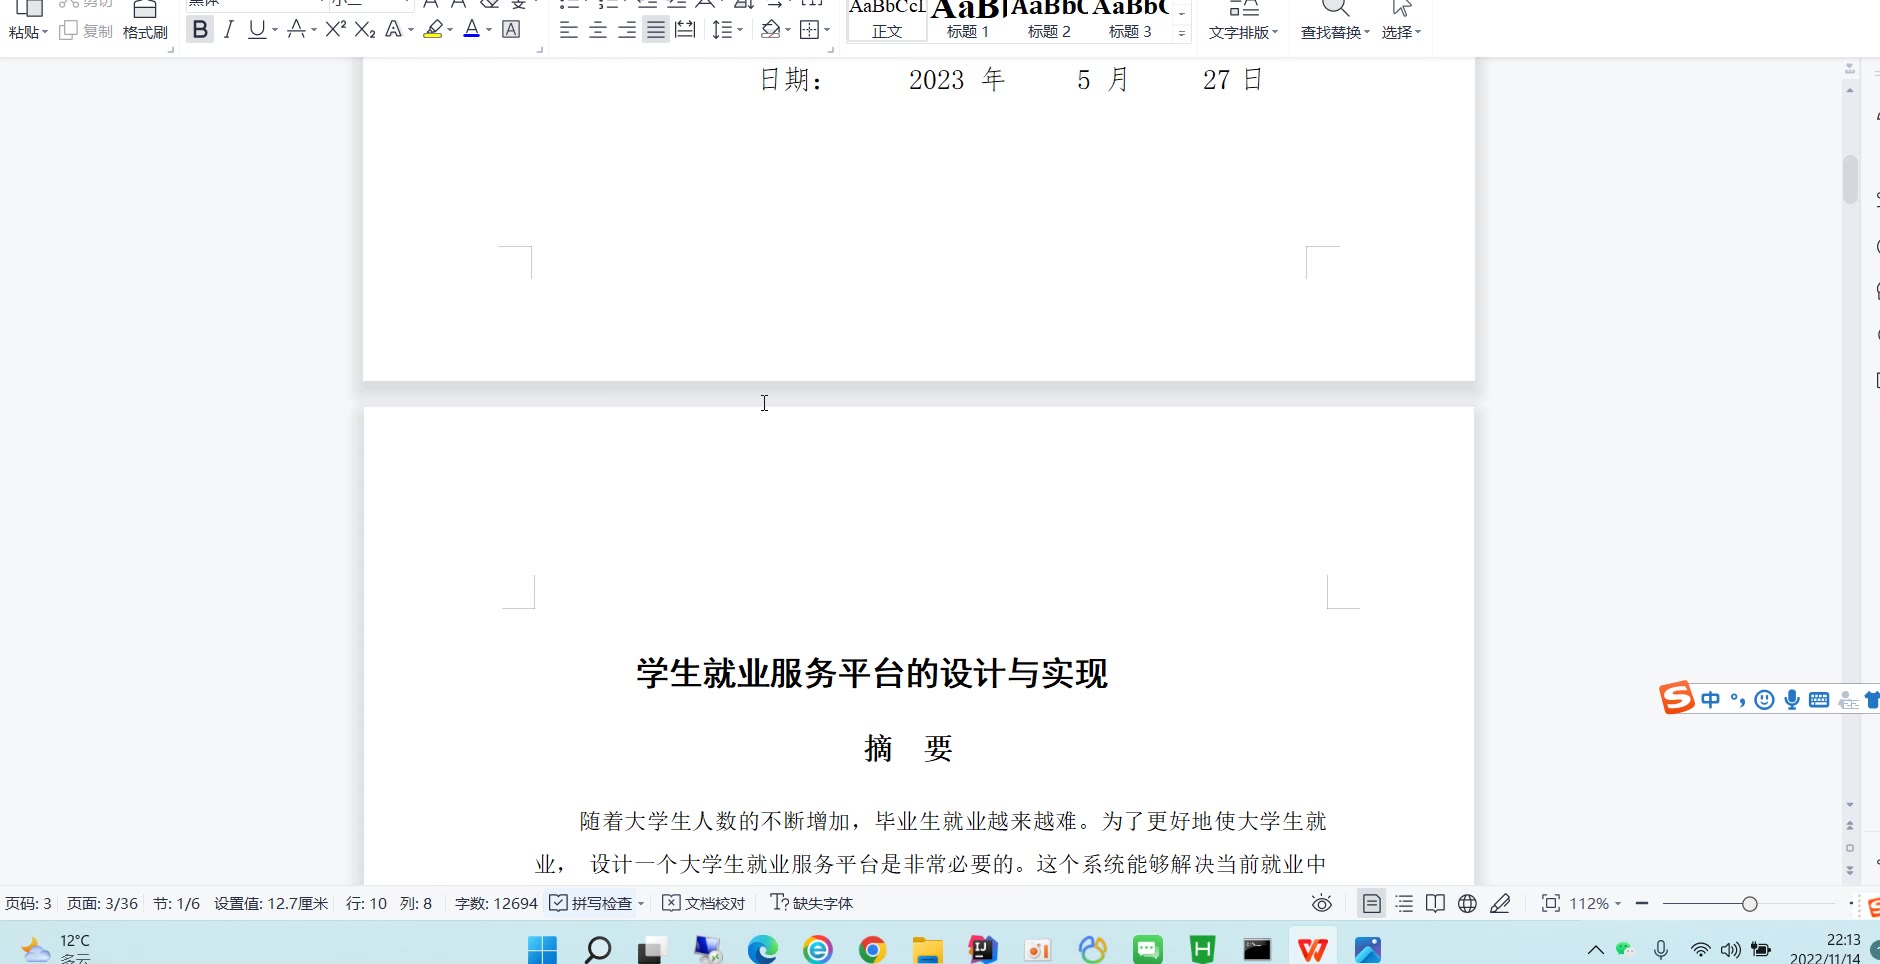Apply distributed alignment
Image resolution: width=1880 pixels, height=964 pixels.
685,30
